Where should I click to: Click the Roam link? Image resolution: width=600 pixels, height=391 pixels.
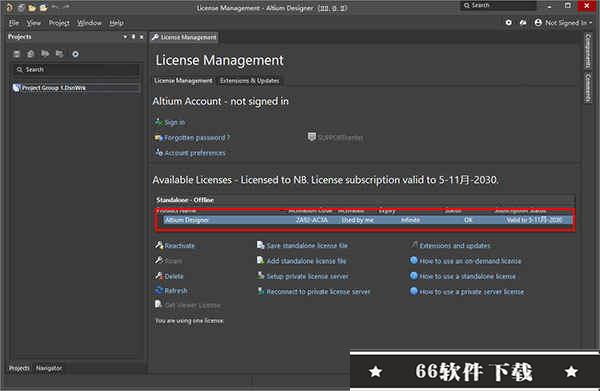[x=173, y=261]
